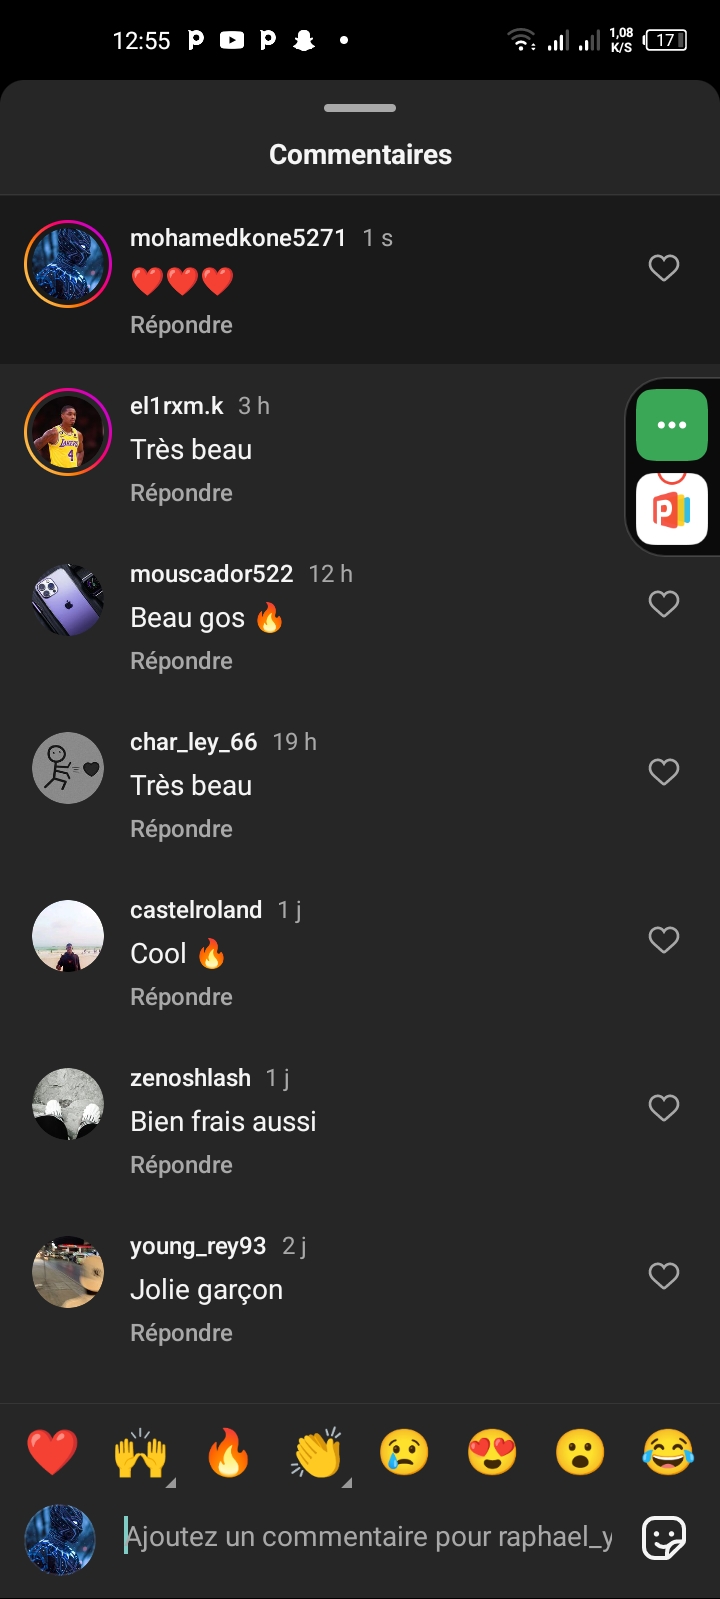The width and height of the screenshot is (720, 1599).
Task: Tap the comments sheet drag handle
Action: (x=360, y=108)
